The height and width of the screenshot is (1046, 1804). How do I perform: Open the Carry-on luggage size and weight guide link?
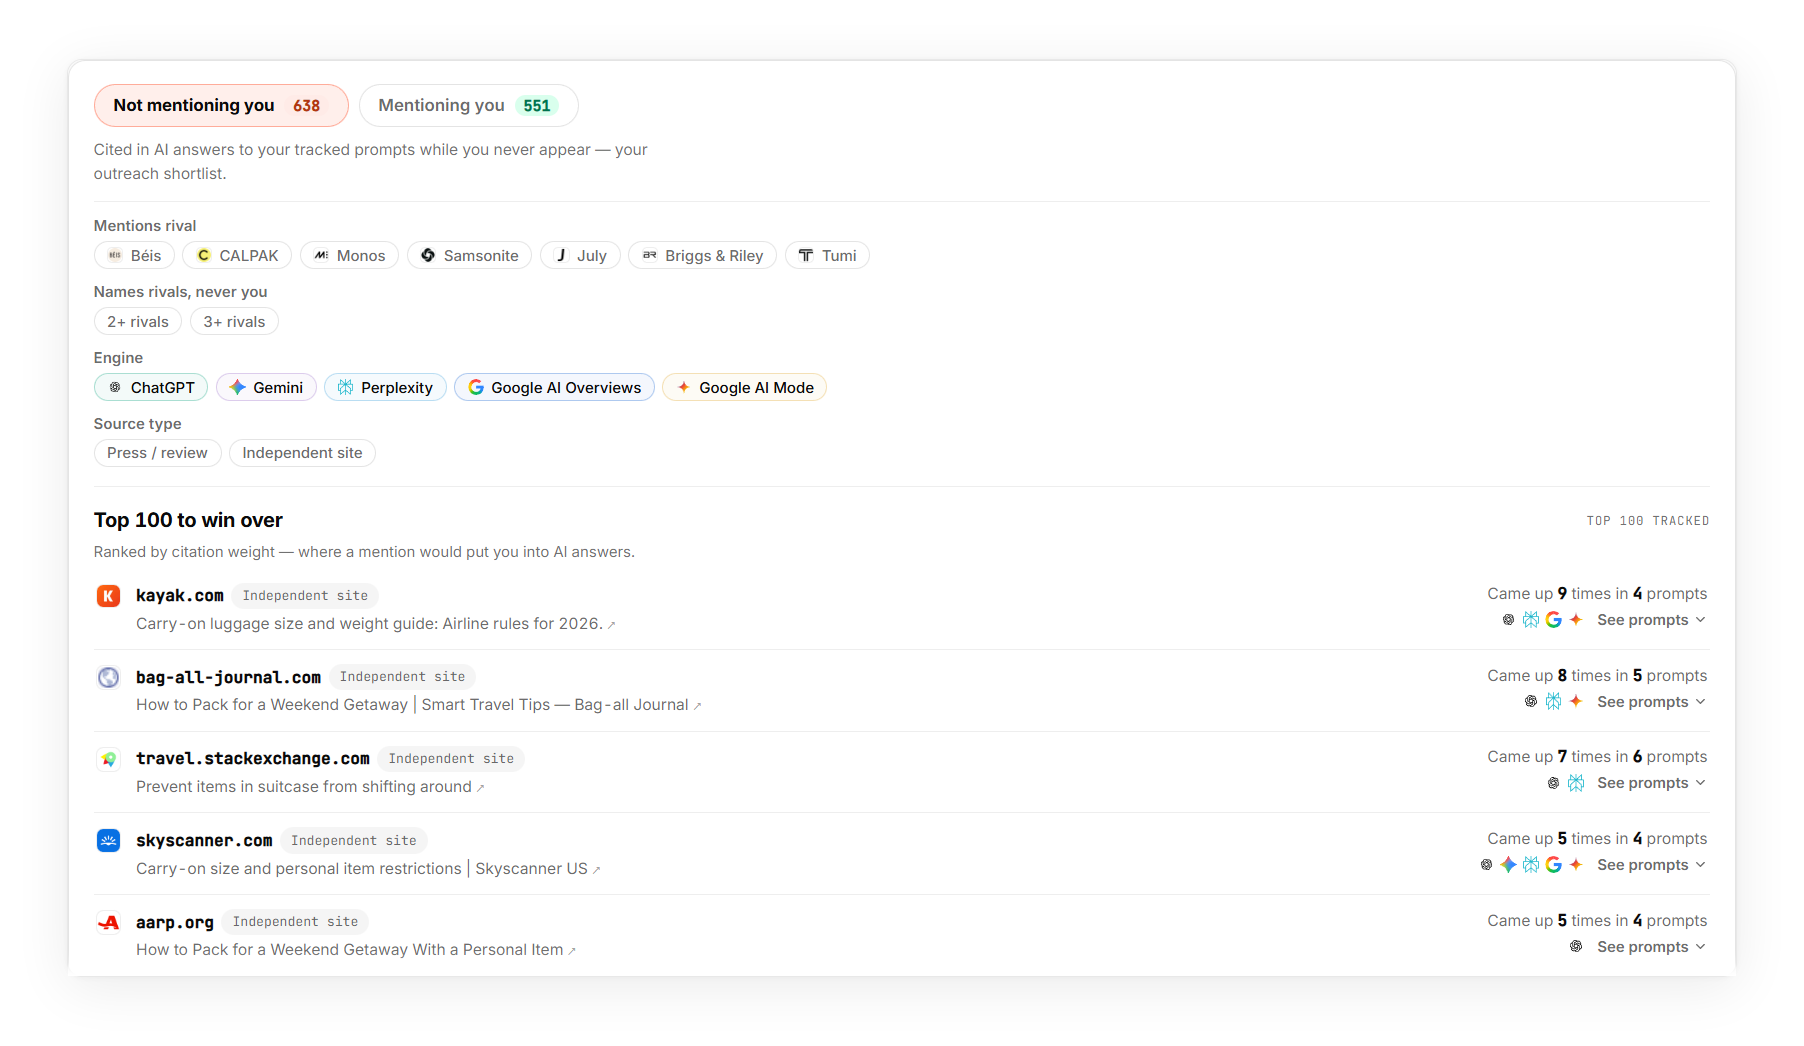pos(375,624)
